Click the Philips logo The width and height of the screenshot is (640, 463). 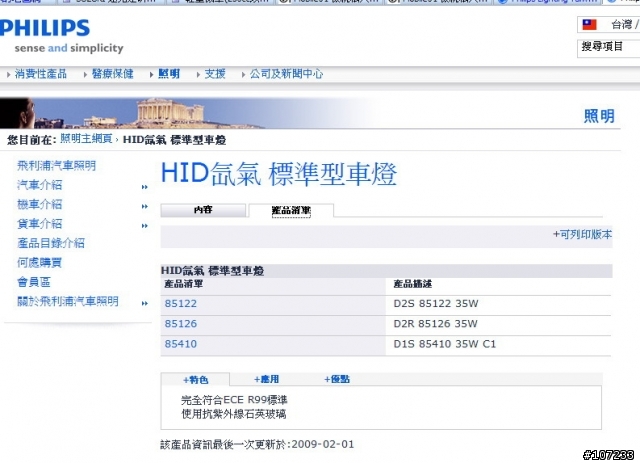click(x=44, y=28)
